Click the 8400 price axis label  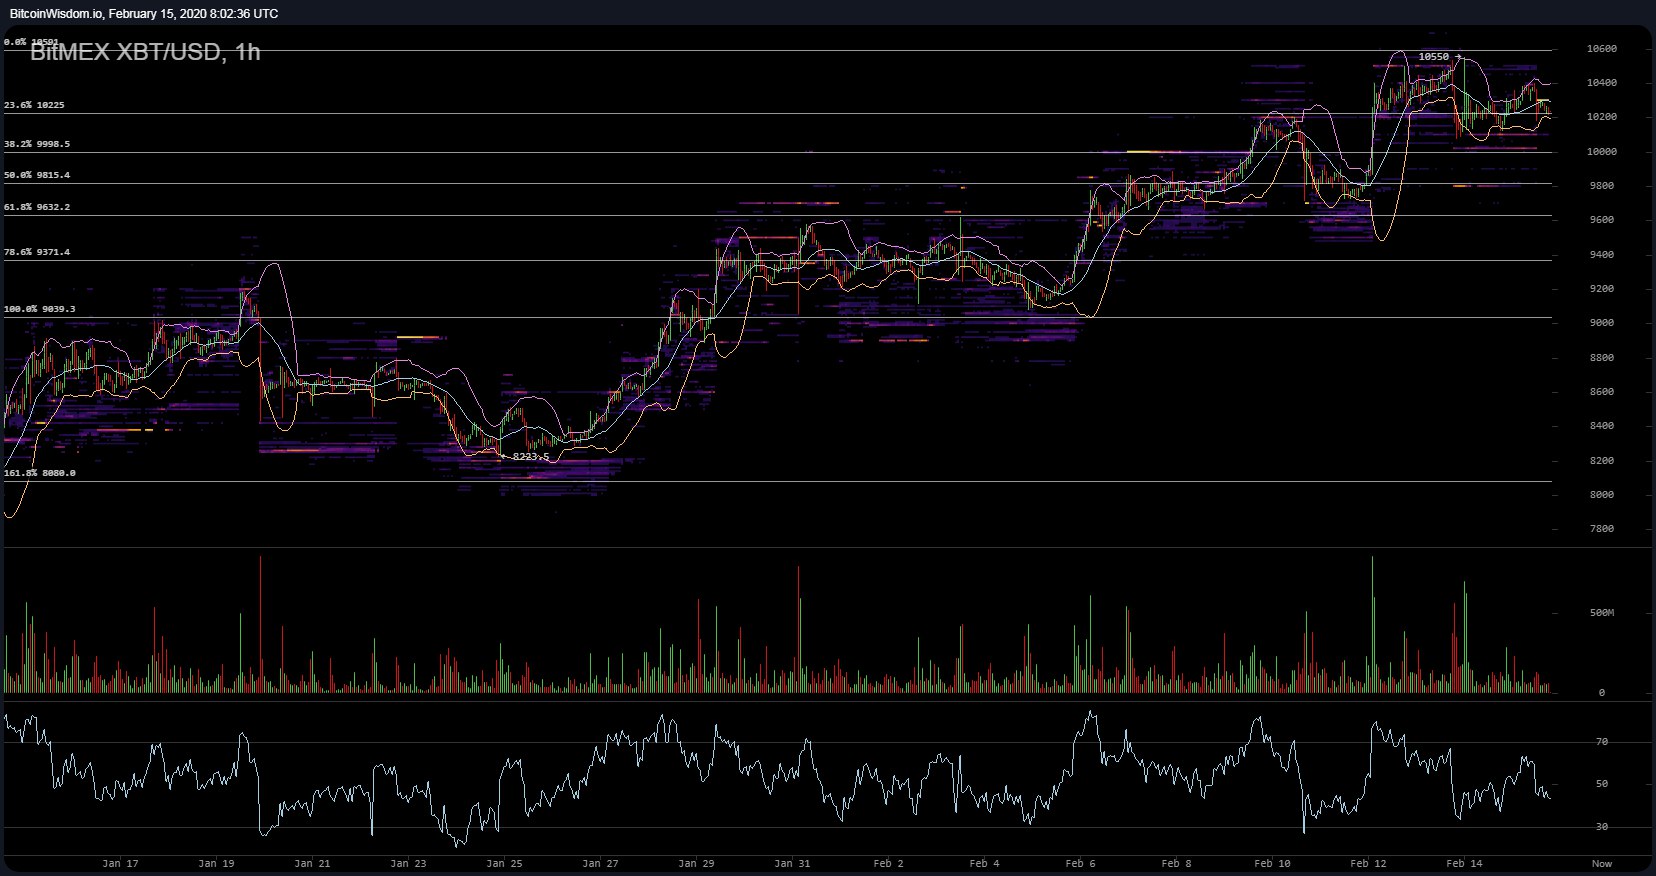[x=1602, y=426]
